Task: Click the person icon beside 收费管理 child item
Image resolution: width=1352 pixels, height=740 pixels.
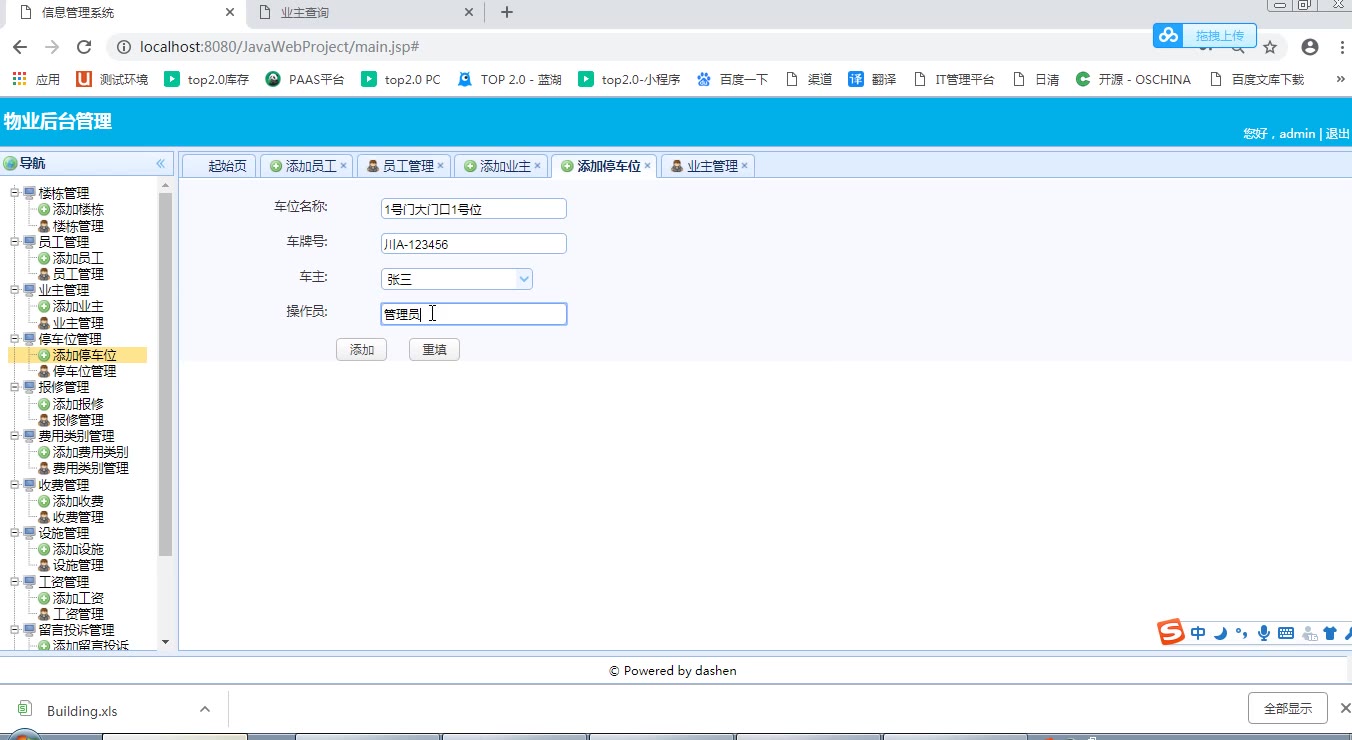Action: [44, 517]
